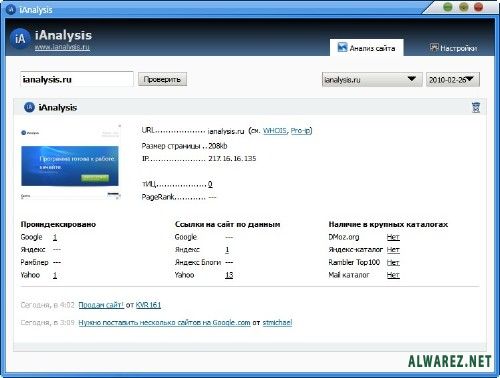The width and height of the screenshot is (500, 378).
Task: Click the small iA icon beside panel title
Action: (x=29, y=107)
